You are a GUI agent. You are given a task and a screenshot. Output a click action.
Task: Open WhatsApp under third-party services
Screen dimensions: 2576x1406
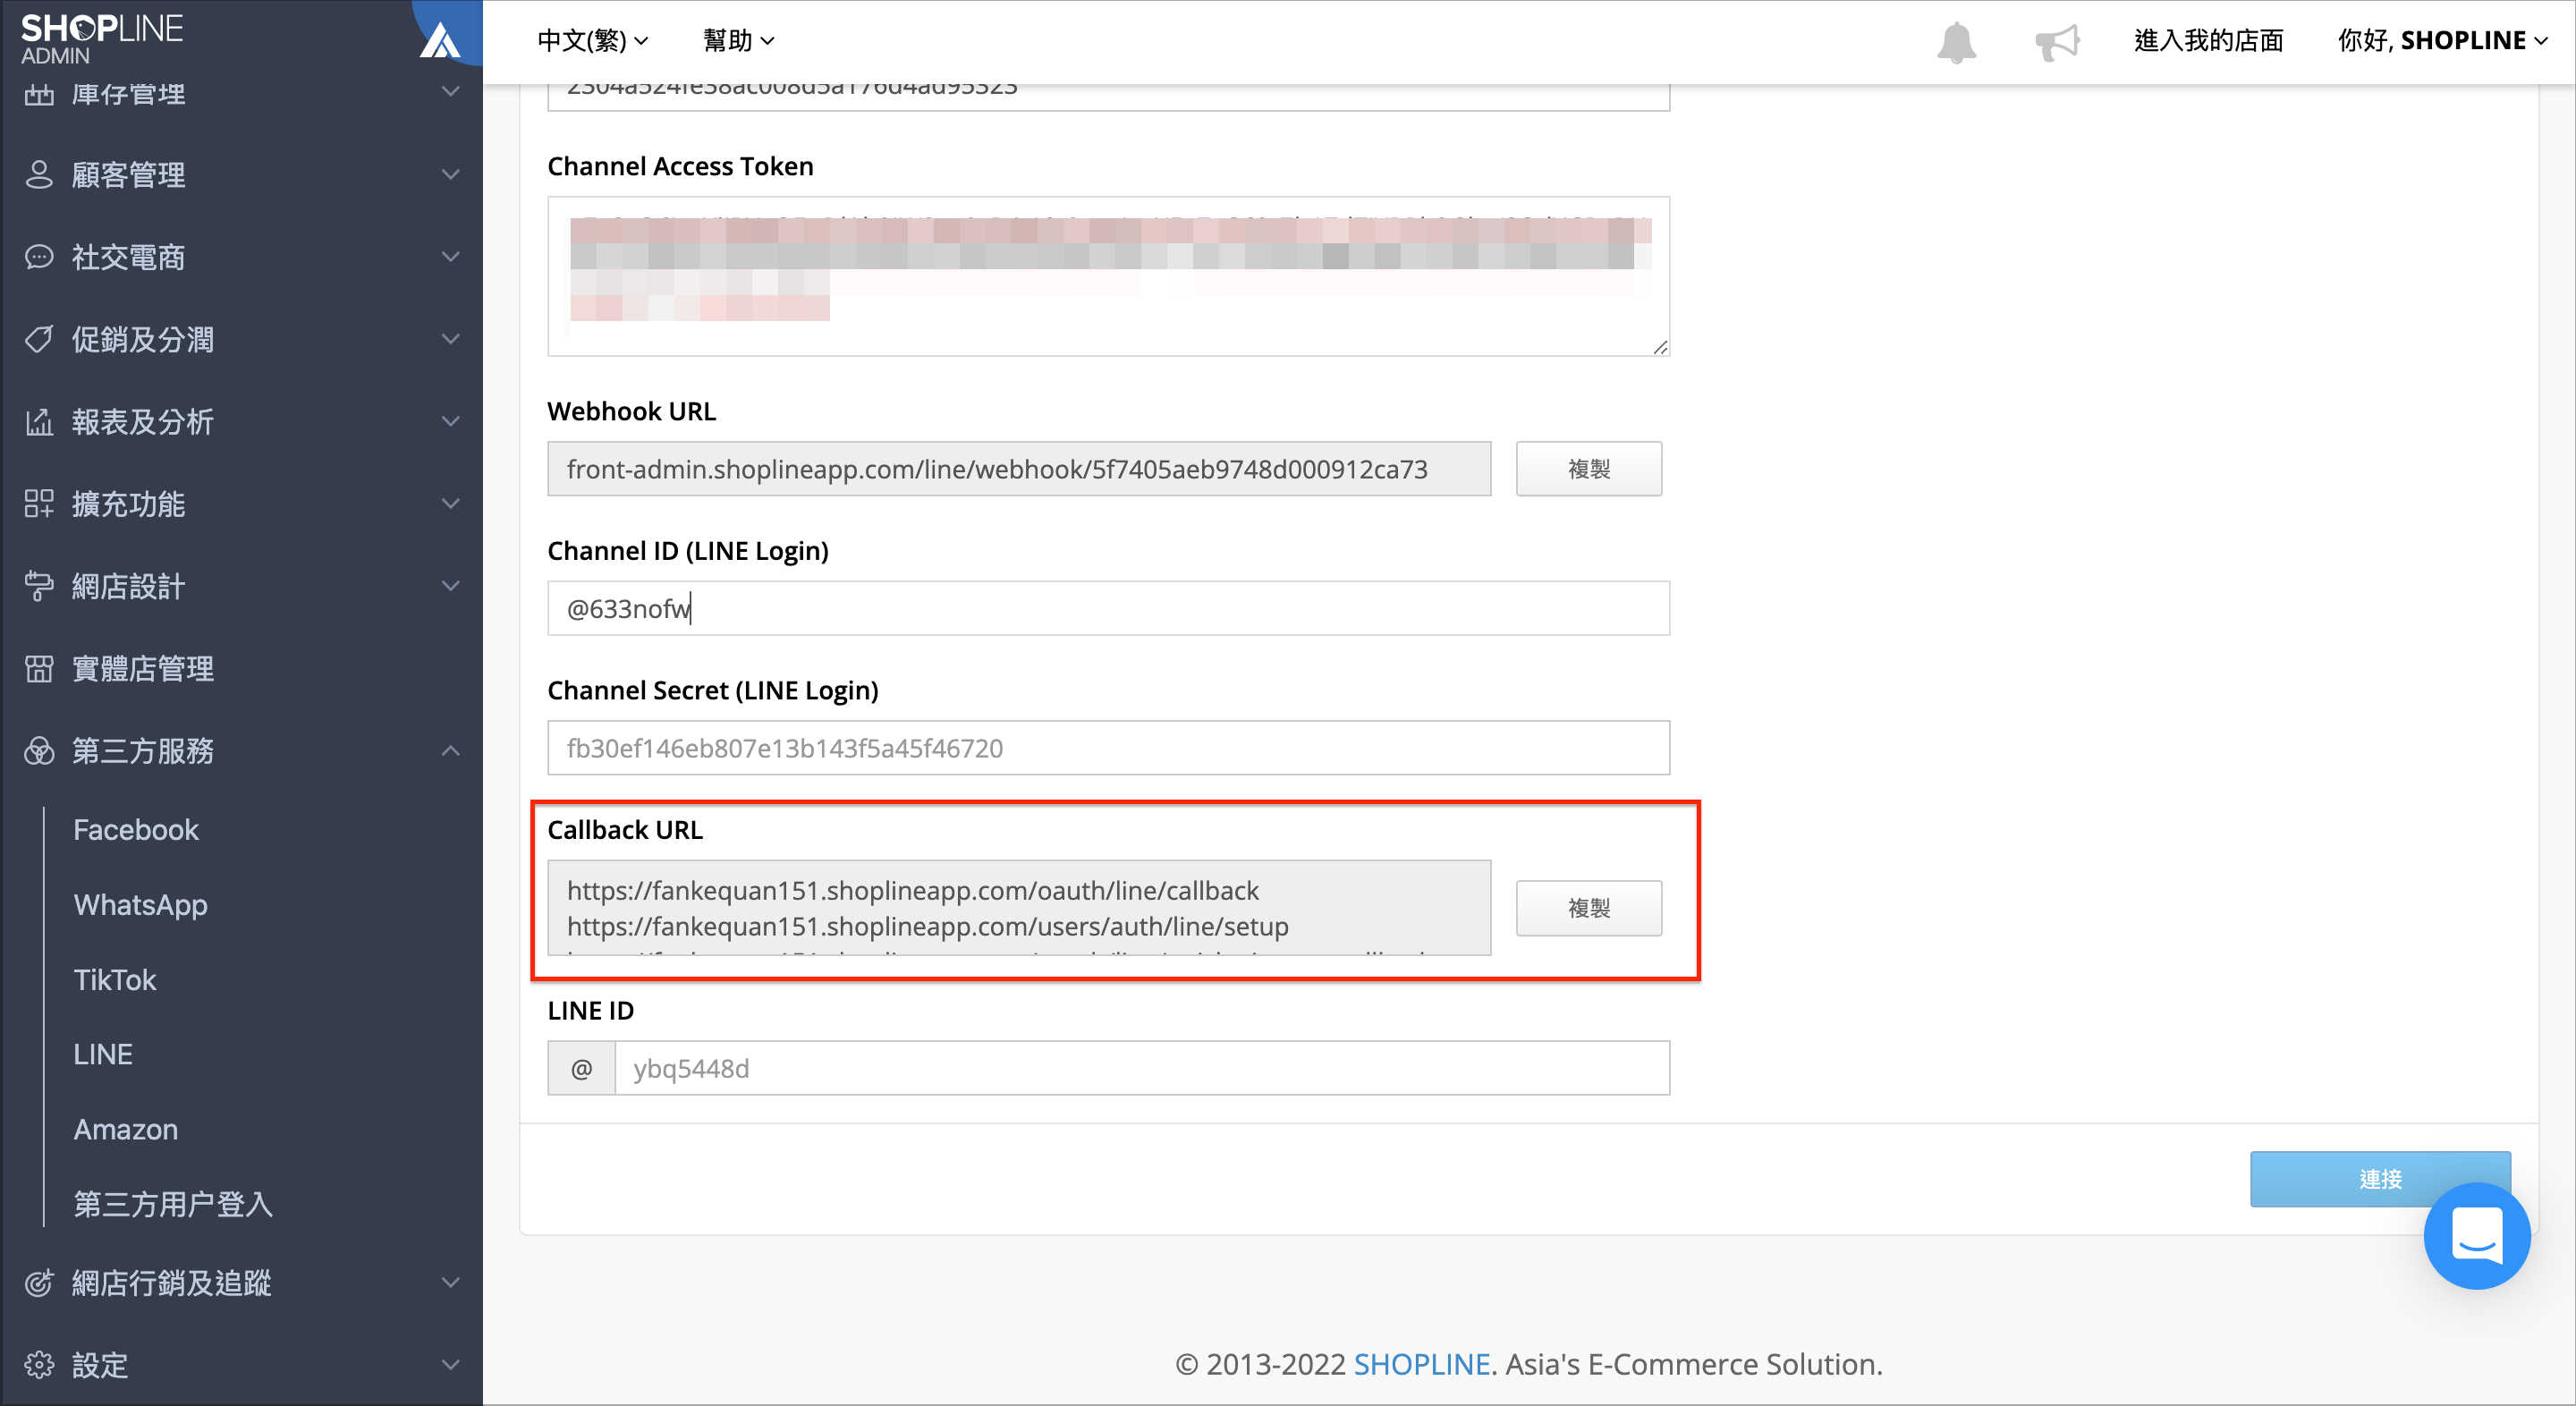point(141,905)
